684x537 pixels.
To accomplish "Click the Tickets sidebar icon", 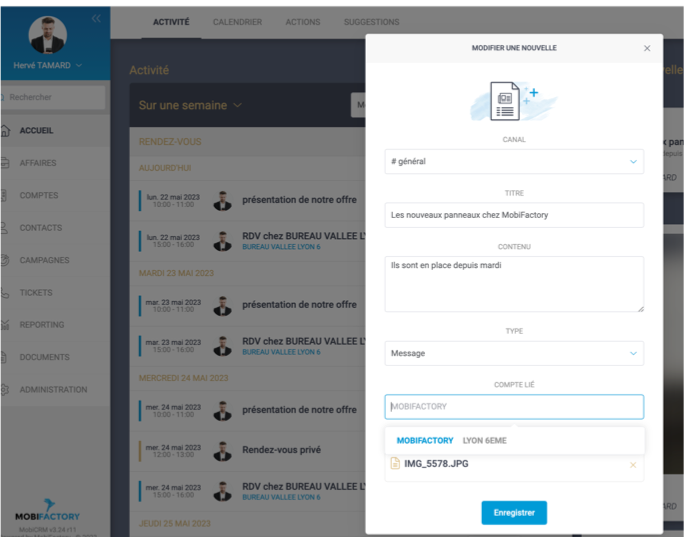I will 5,293.
